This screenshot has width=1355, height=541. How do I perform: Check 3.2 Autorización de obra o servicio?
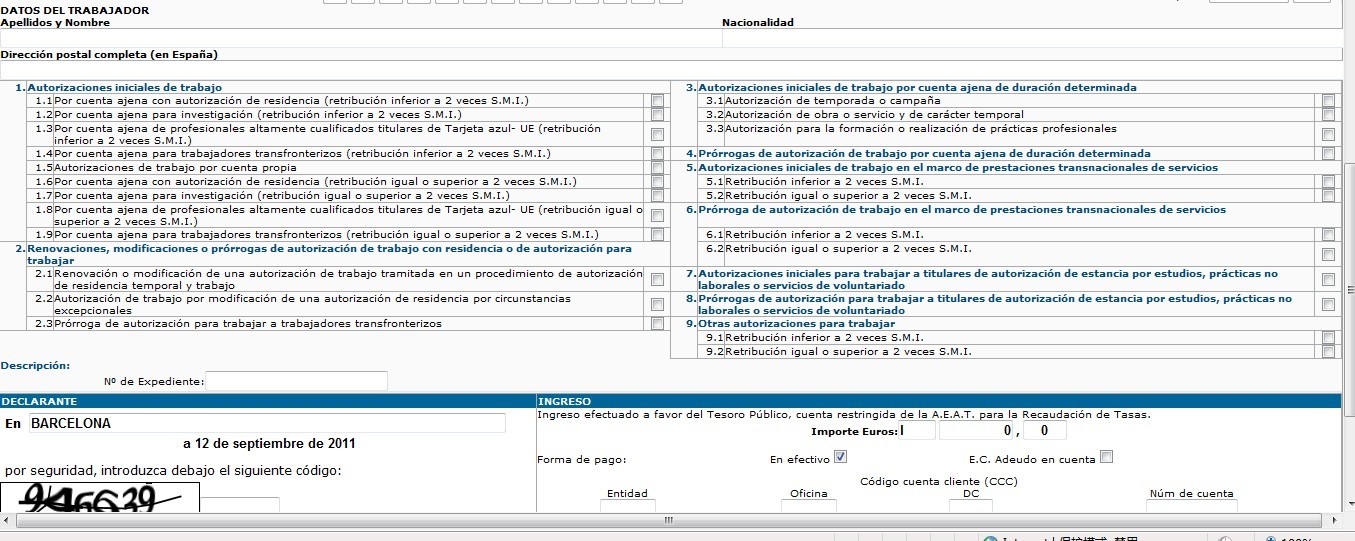click(1328, 115)
